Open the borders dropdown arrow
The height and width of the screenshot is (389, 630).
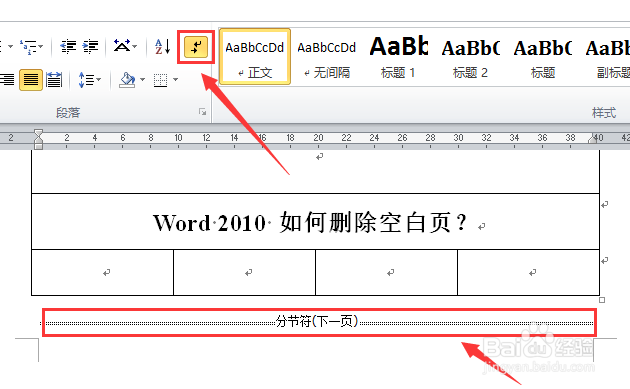click(175, 80)
